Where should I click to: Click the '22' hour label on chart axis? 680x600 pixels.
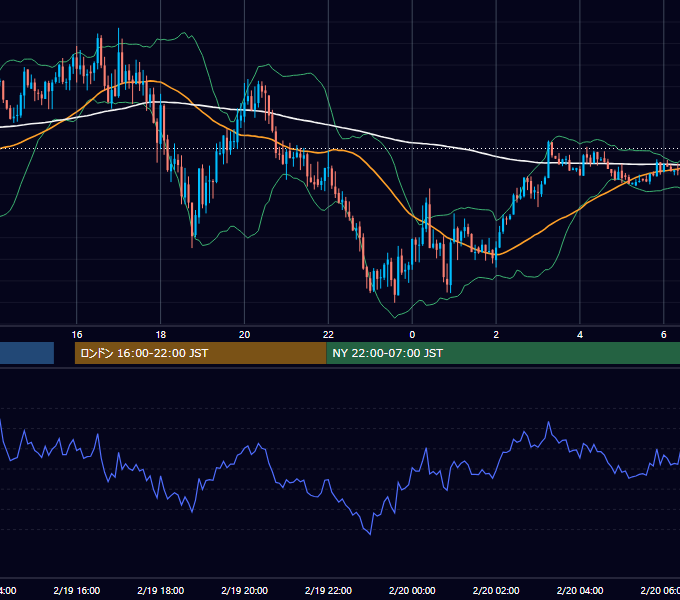pyautogui.click(x=328, y=334)
